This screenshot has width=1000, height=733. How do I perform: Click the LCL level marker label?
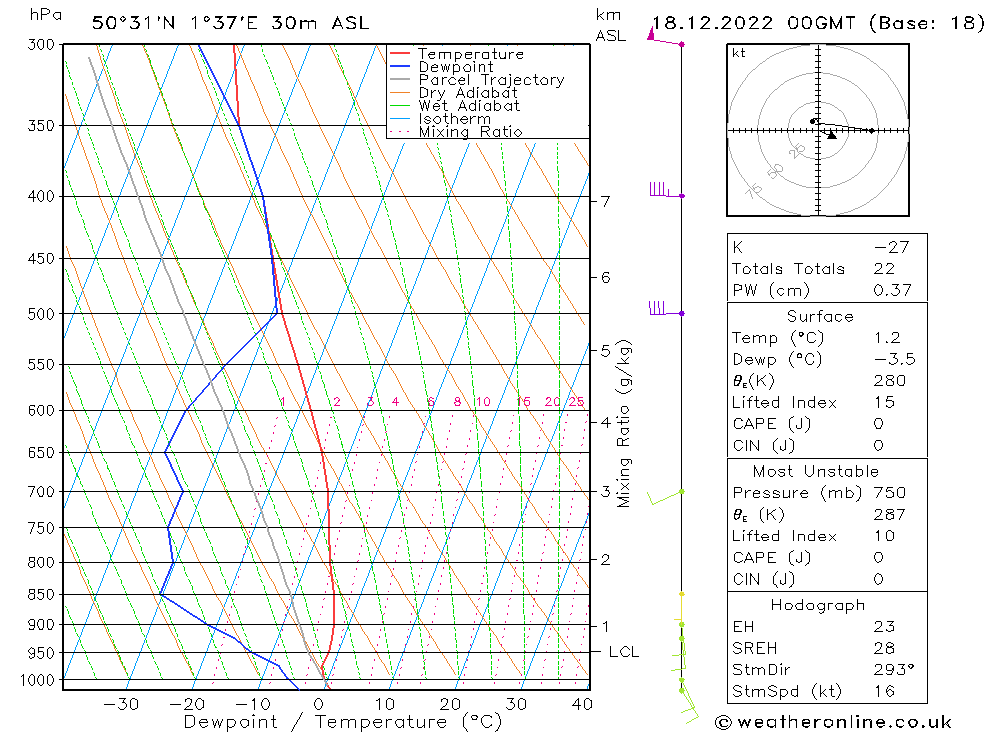pos(623,652)
